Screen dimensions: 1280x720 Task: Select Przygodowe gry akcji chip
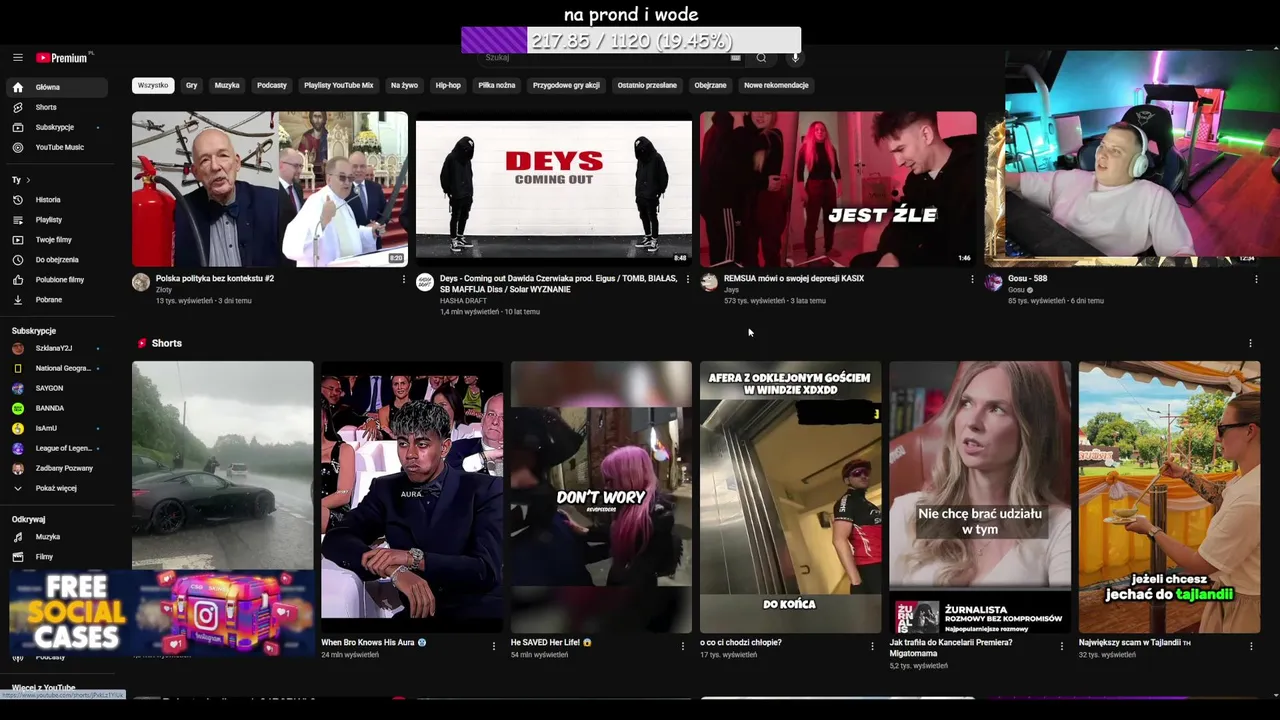click(x=566, y=85)
